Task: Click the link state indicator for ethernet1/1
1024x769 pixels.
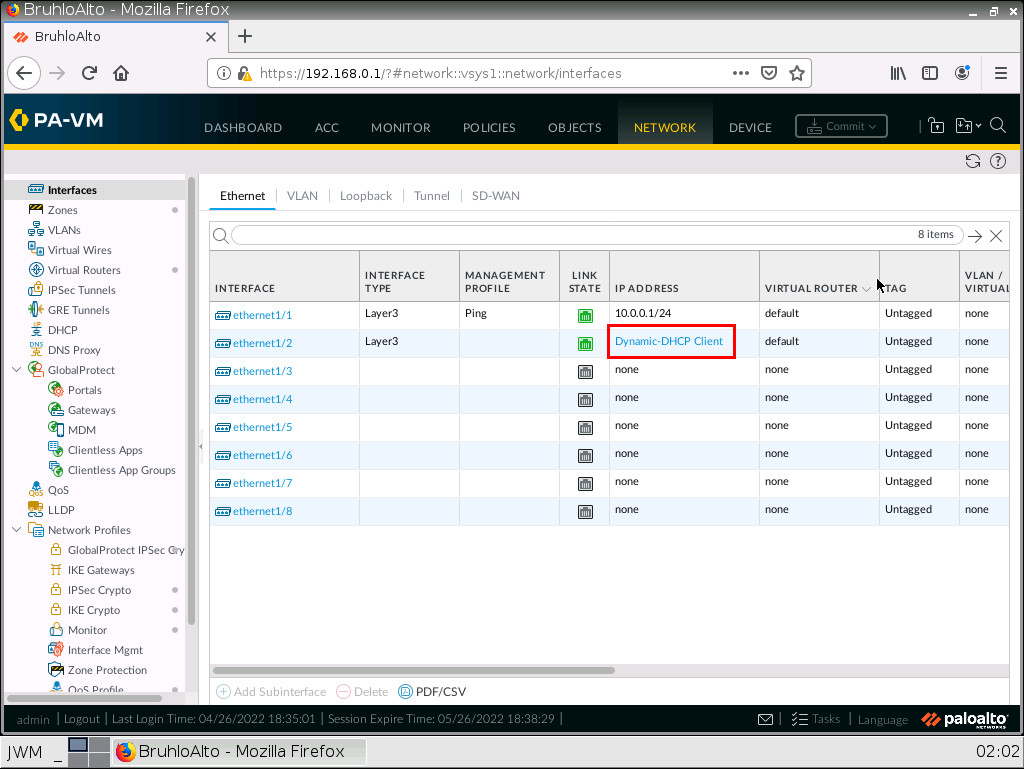Action: (584, 313)
